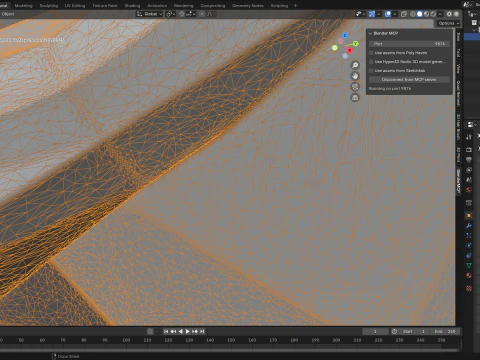The width and height of the screenshot is (480, 360).
Task: Toggle the camera view icon
Action: (355, 87)
